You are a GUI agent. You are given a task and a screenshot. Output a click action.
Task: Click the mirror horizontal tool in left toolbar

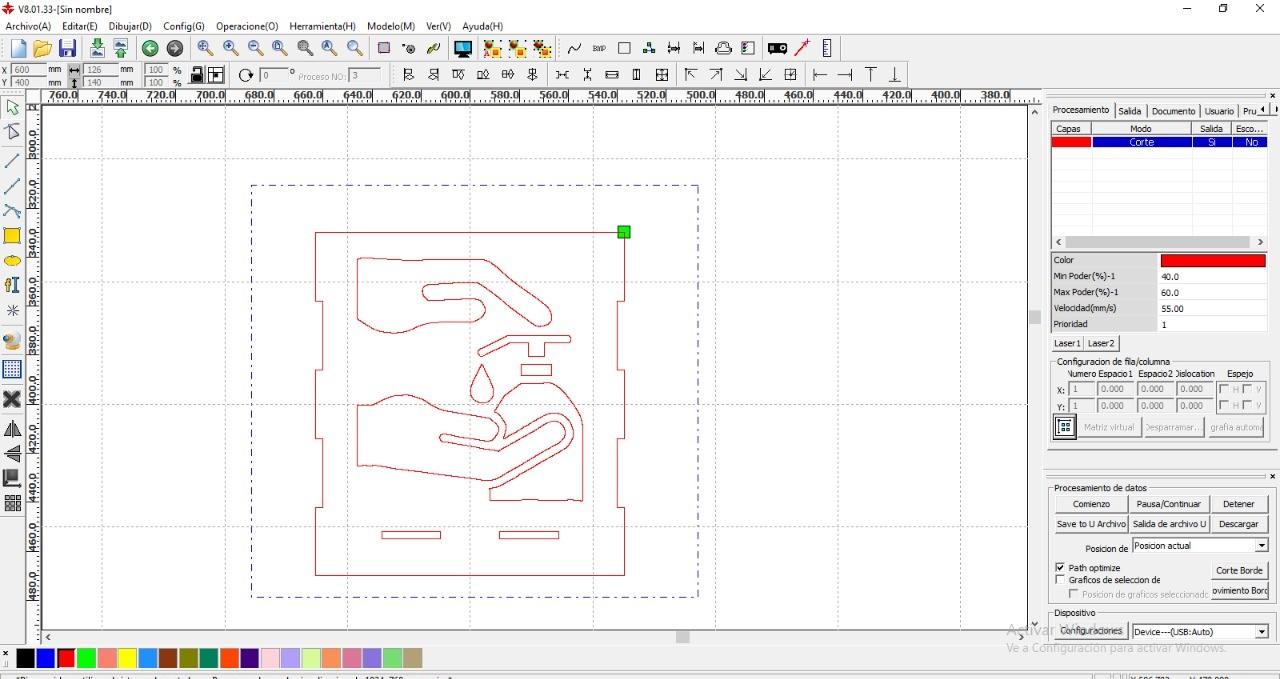pos(12,429)
